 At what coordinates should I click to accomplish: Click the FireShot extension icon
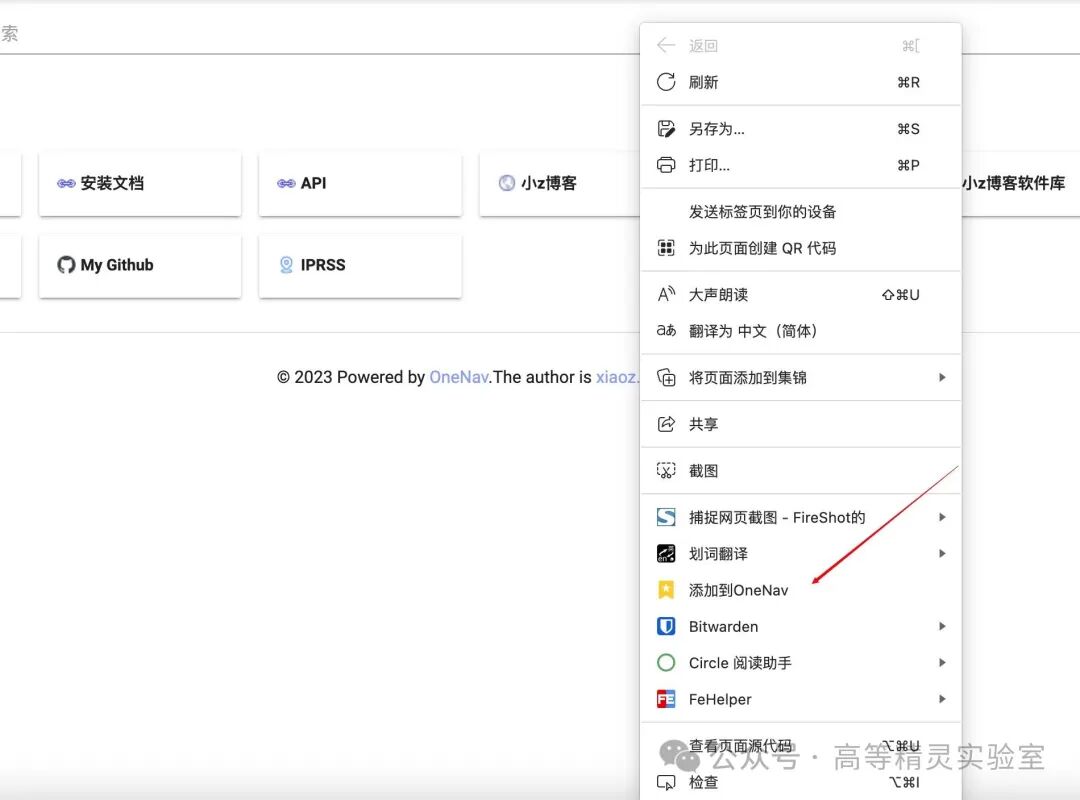pyautogui.click(x=665, y=517)
